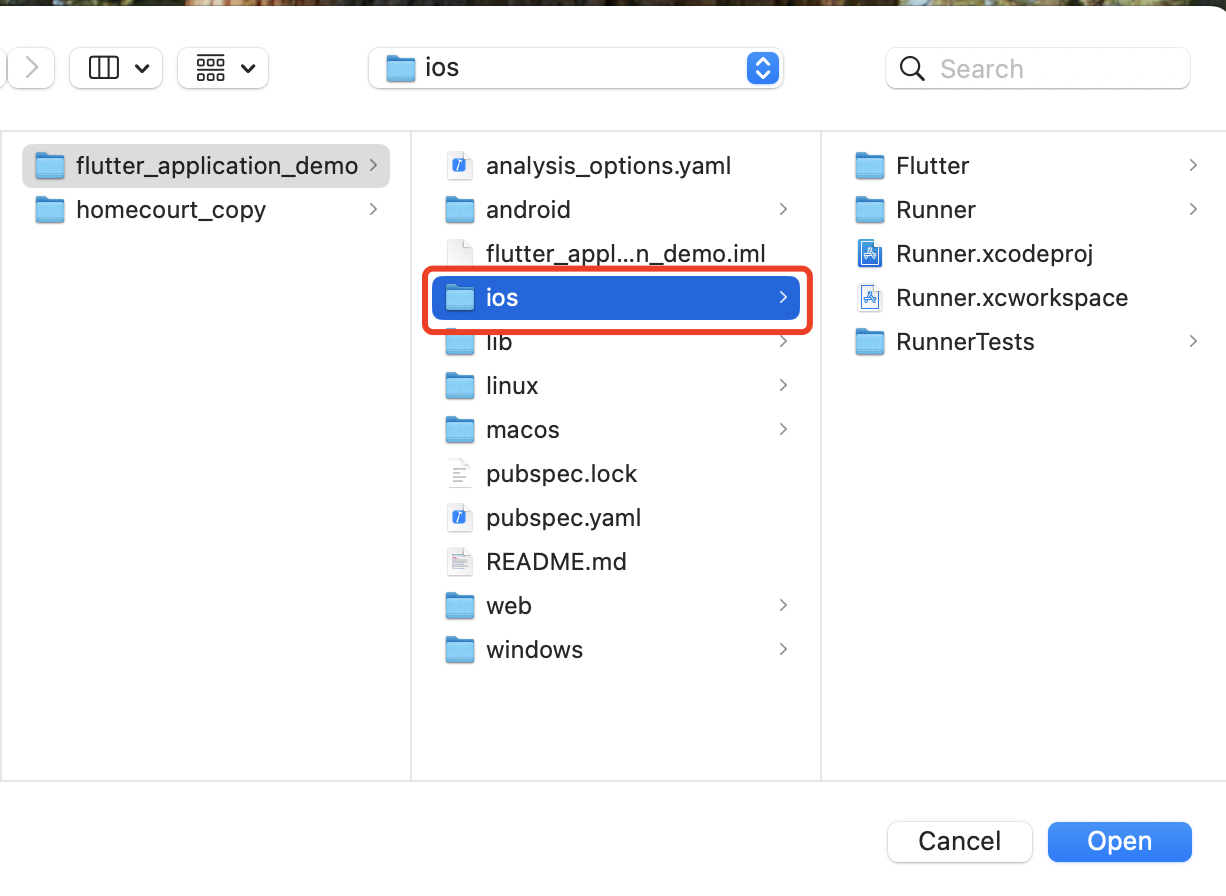Screen dimensions: 1226x896
Task: Go forward with the navigation arrow
Action: point(32,68)
